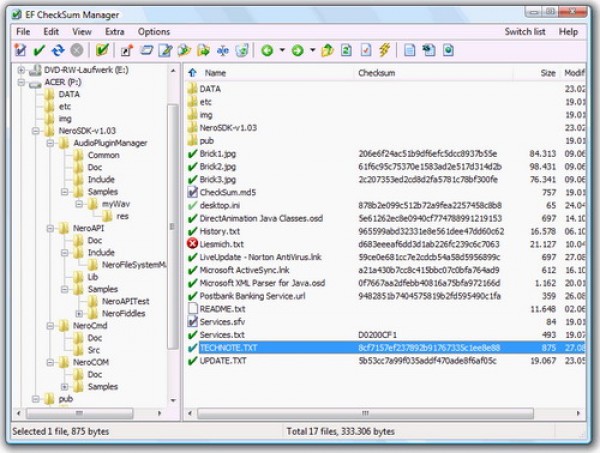The image size is (600, 453).
Task: Click the folder tree scroll down arrow
Action: click(173, 401)
